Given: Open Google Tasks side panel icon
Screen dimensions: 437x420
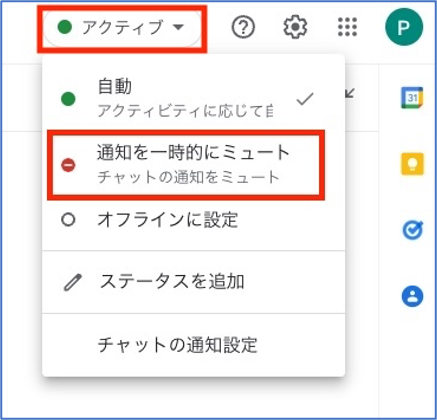Looking at the screenshot, I should [413, 230].
